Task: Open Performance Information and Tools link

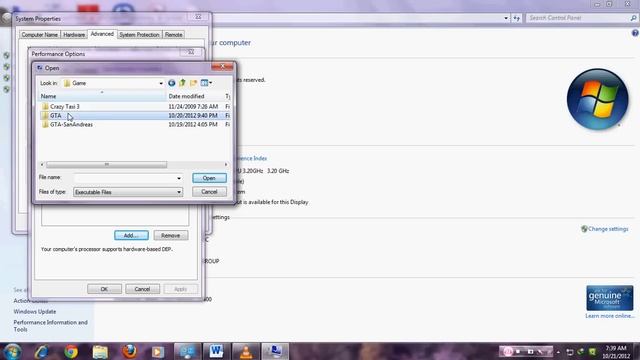Action: click(x=51, y=326)
